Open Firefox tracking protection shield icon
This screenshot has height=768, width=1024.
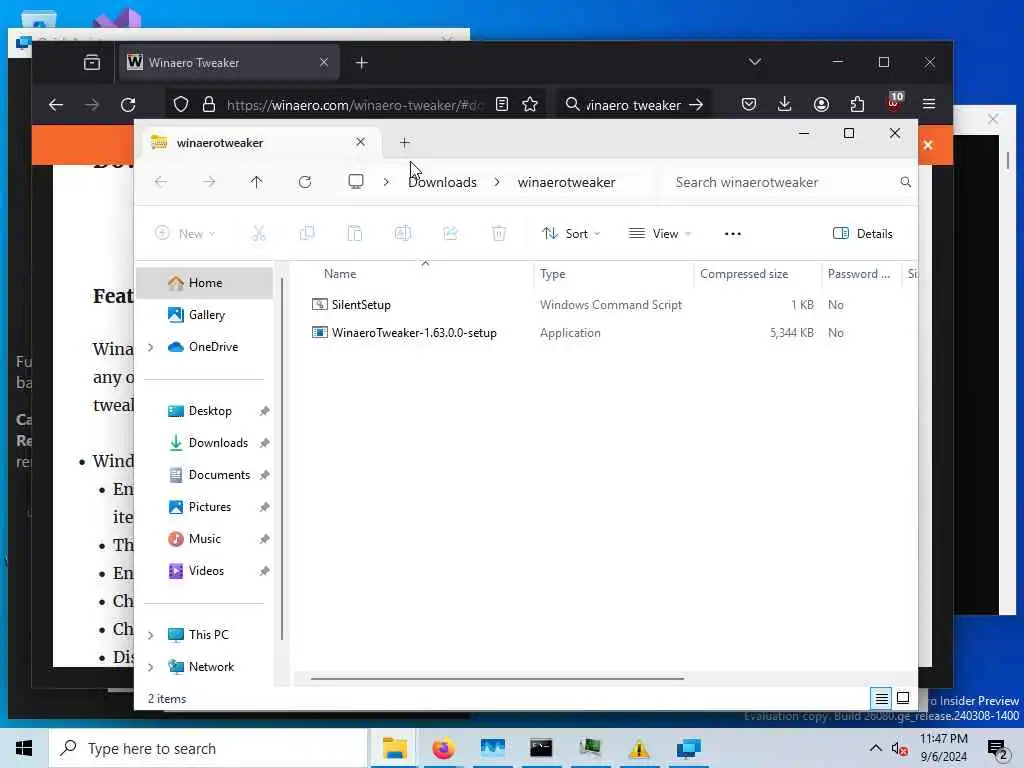[181, 104]
